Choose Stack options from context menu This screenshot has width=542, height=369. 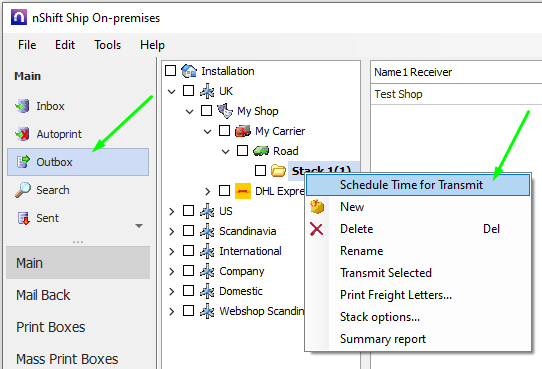tap(418, 317)
